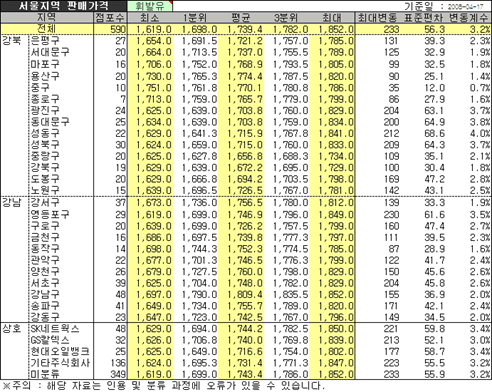
Task: Select the 표준편차 column header
Action: [423, 18]
